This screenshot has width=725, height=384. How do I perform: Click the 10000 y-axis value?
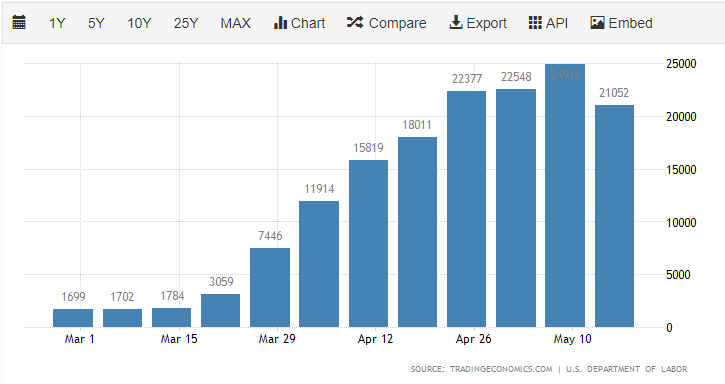pos(681,223)
